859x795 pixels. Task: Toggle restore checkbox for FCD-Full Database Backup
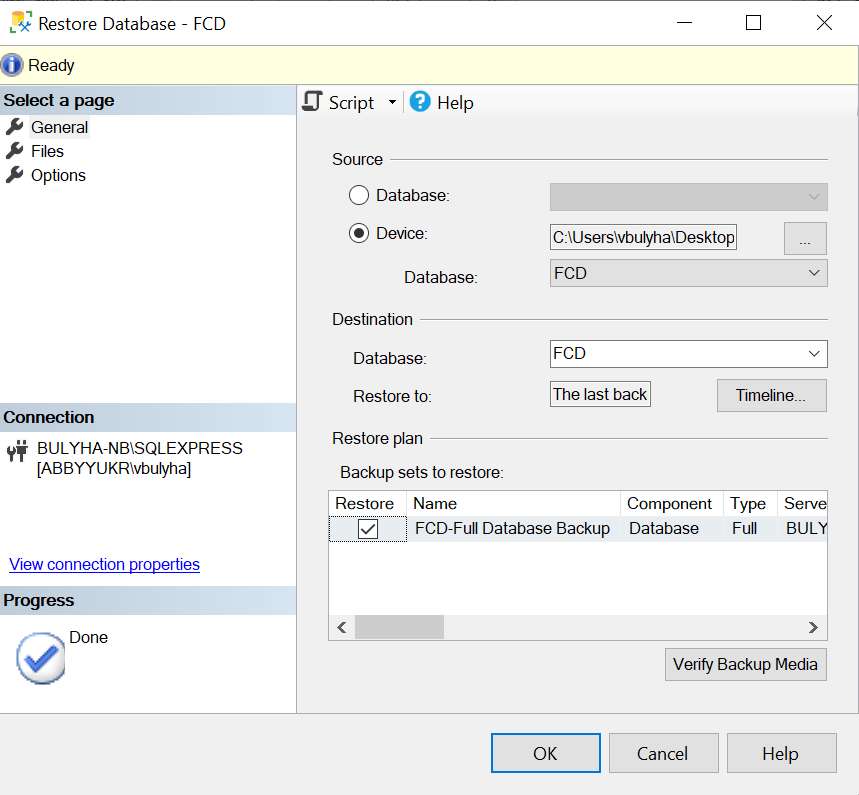pyautogui.click(x=368, y=529)
